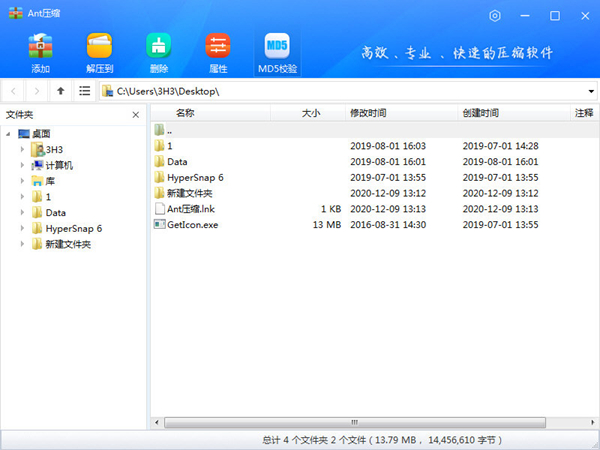Select HyperSnap 6 folder in sidebar tree
The image size is (600, 450).
pyautogui.click(x=73, y=229)
